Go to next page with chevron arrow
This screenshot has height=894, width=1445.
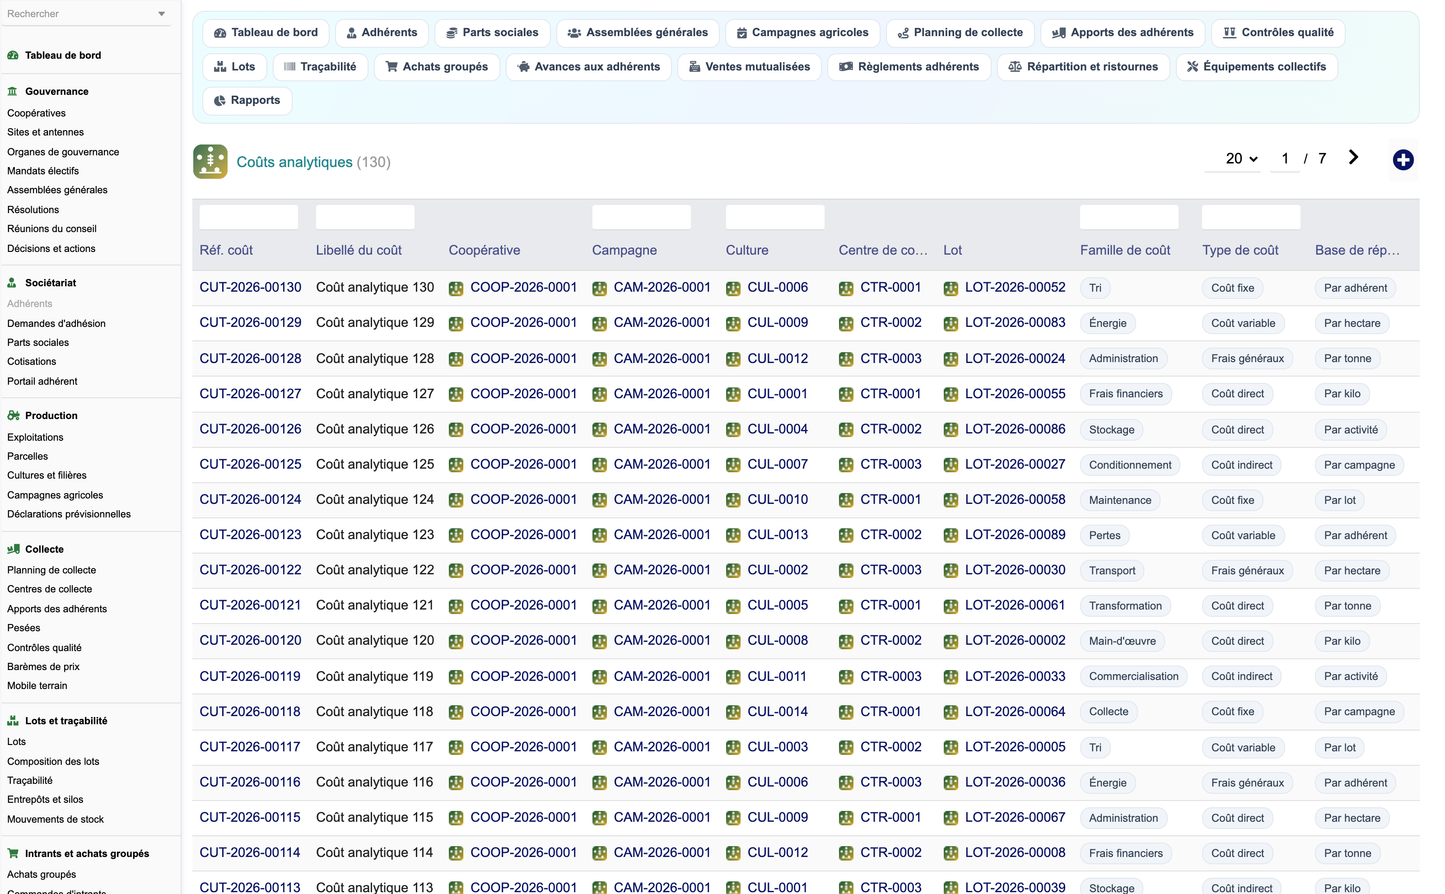pyautogui.click(x=1353, y=157)
